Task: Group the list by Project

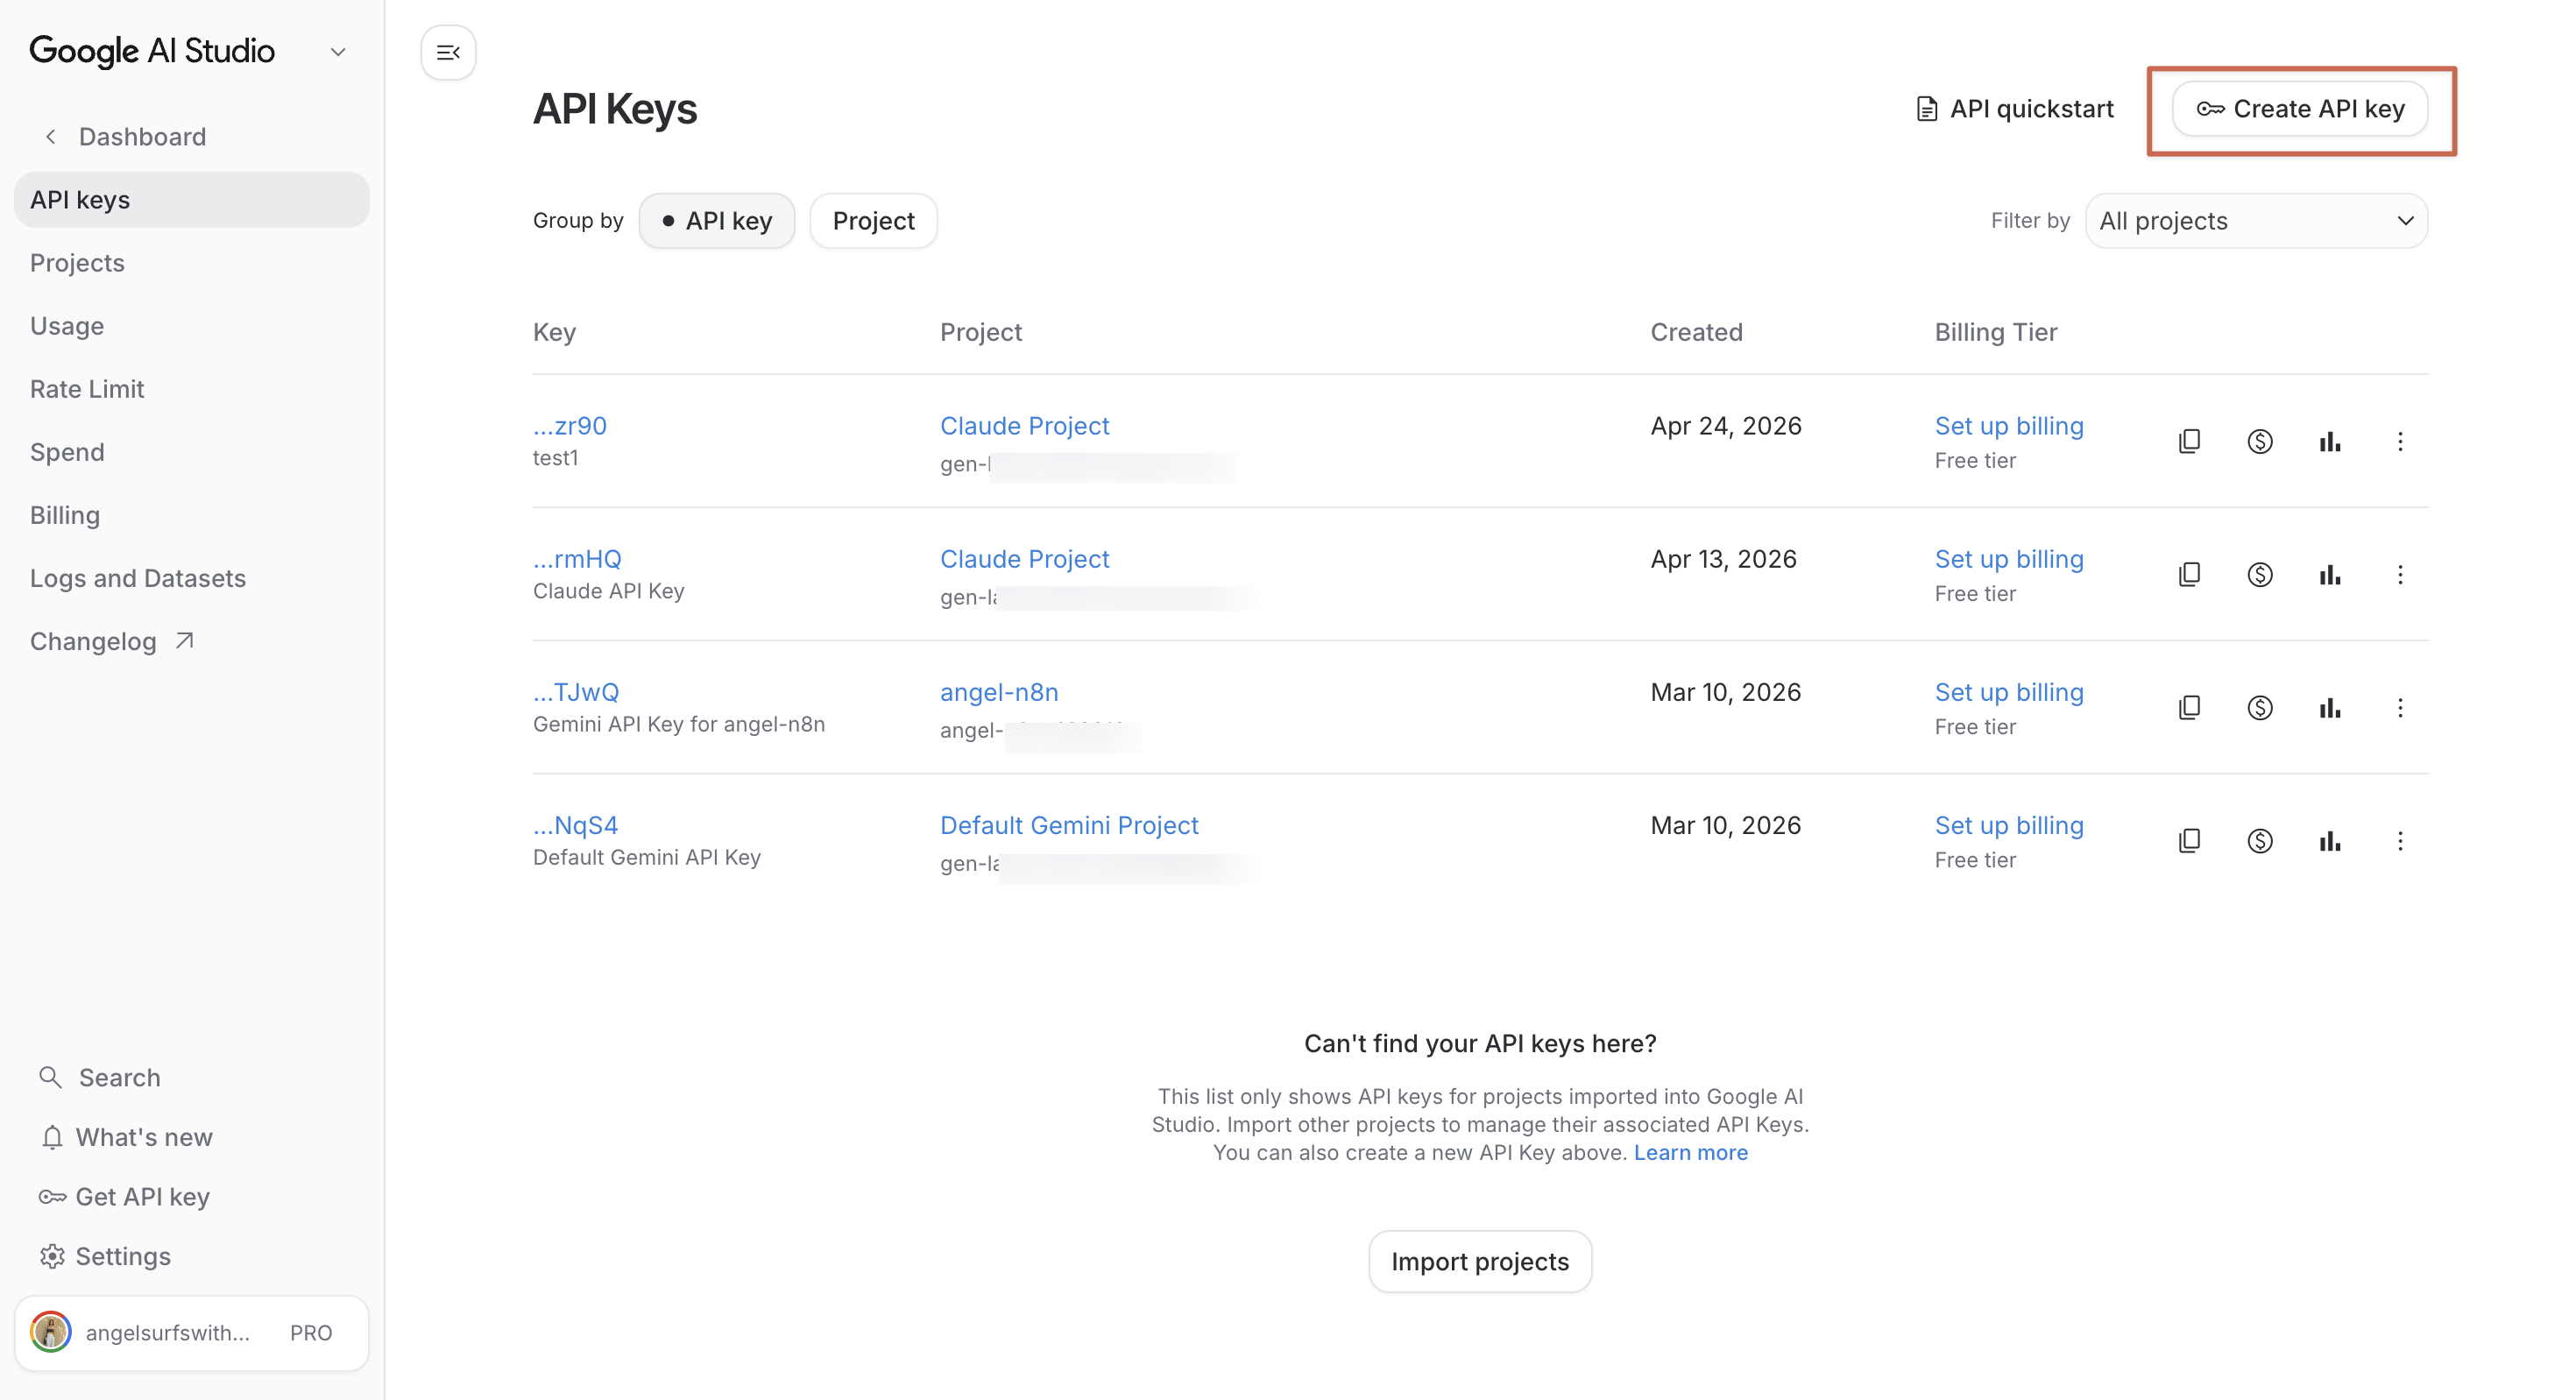Action: coord(873,221)
